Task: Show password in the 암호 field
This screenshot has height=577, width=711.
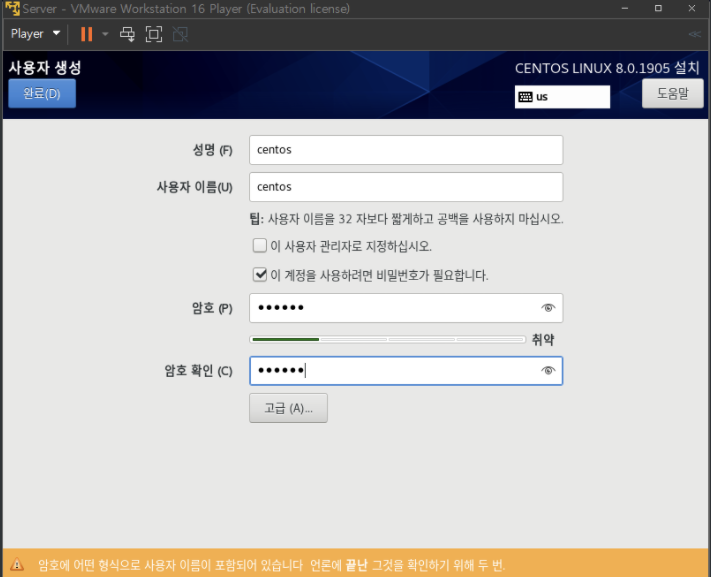Action: [548, 308]
